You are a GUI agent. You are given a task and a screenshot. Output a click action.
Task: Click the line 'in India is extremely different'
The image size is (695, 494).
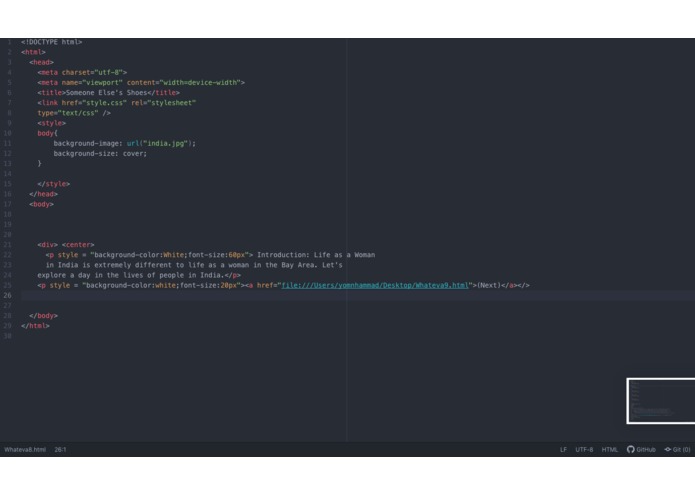click(x=194, y=265)
